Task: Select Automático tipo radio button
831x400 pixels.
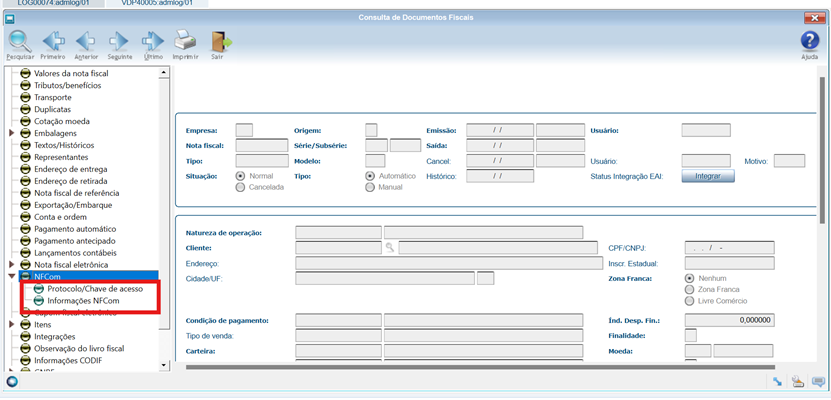Action: pos(370,176)
